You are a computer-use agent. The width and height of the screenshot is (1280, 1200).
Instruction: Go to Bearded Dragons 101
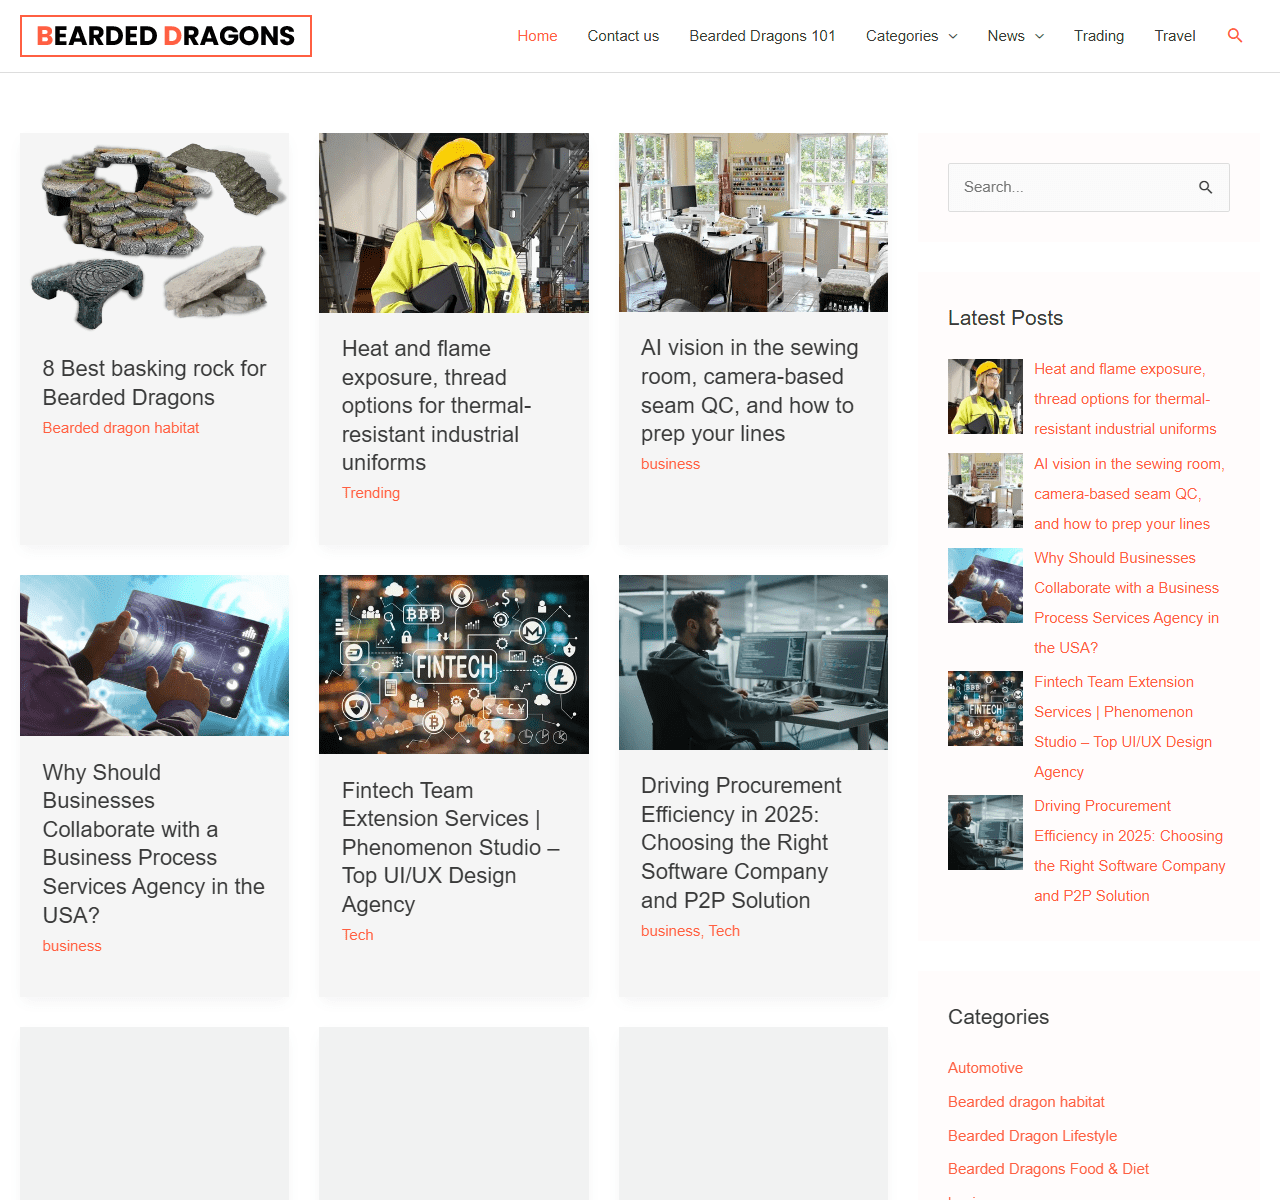pos(762,36)
